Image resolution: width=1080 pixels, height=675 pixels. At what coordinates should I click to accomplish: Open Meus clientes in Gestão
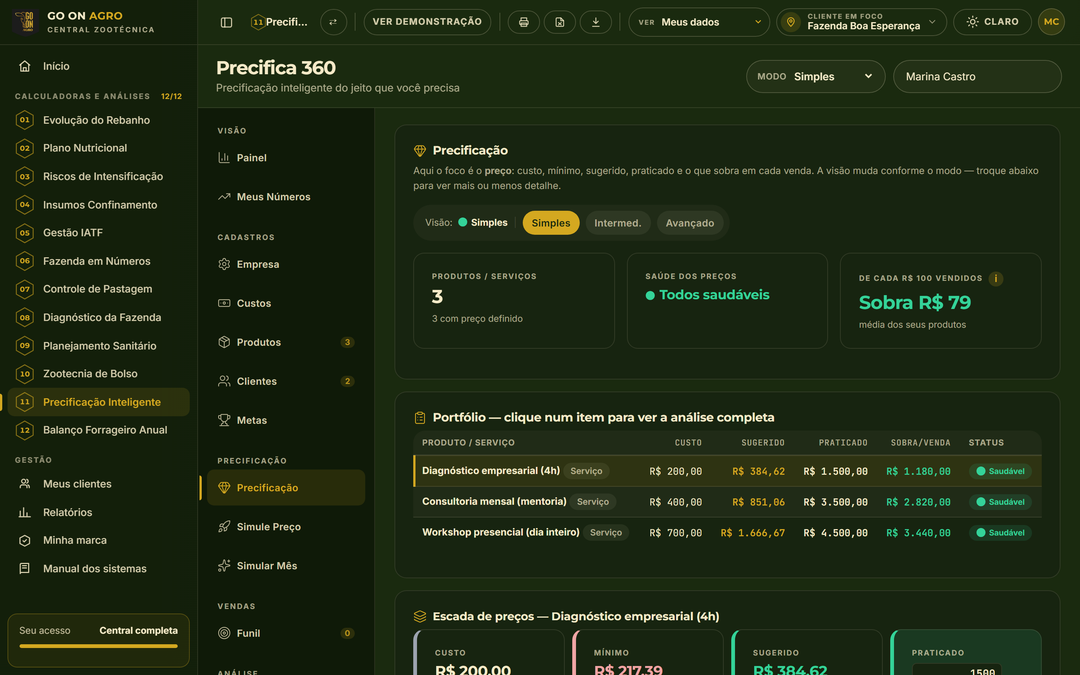tap(98, 484)
